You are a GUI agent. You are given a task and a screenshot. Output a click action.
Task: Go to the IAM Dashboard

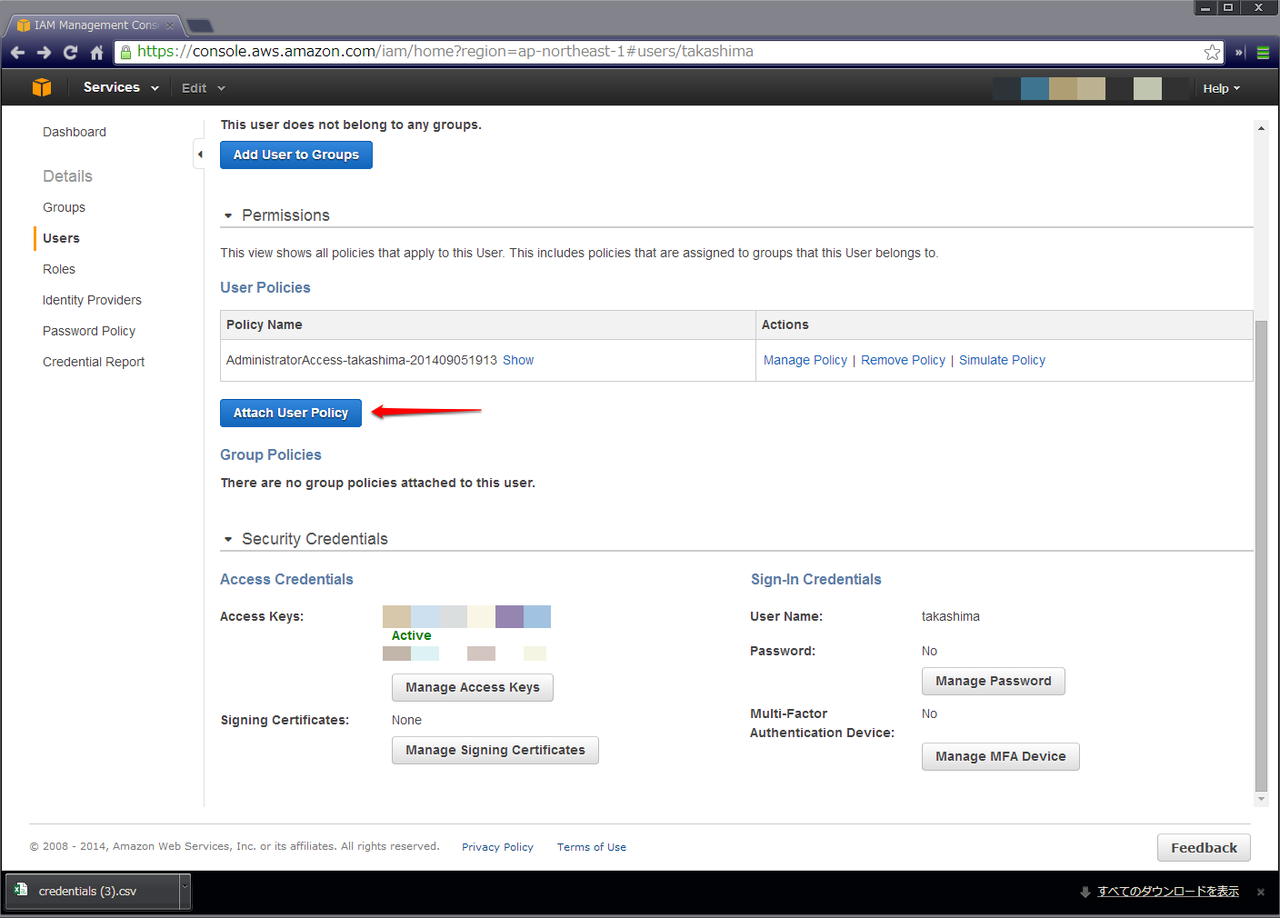pos(74,132)
